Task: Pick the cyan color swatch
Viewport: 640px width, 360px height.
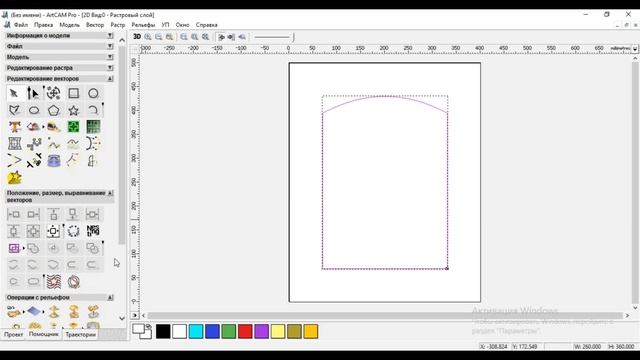Action: coord(196,331)
